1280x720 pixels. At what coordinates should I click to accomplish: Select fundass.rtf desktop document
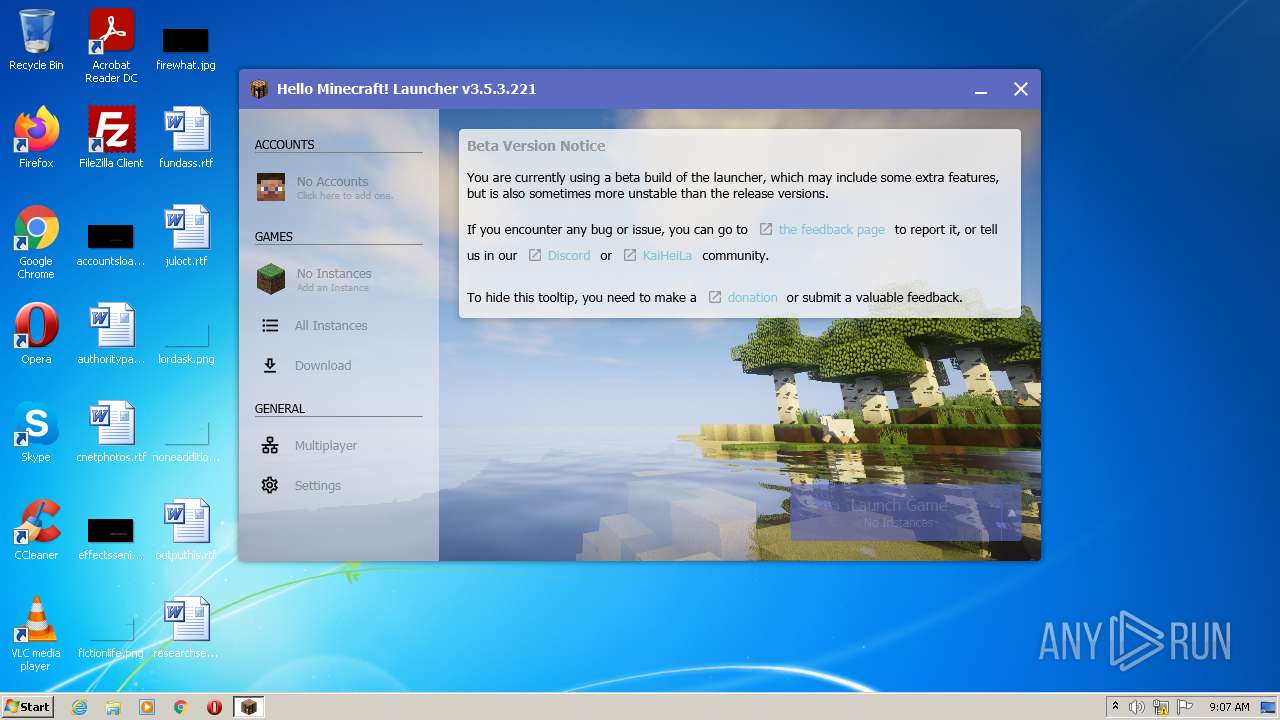pyautogui.click(x=186, y=138)
